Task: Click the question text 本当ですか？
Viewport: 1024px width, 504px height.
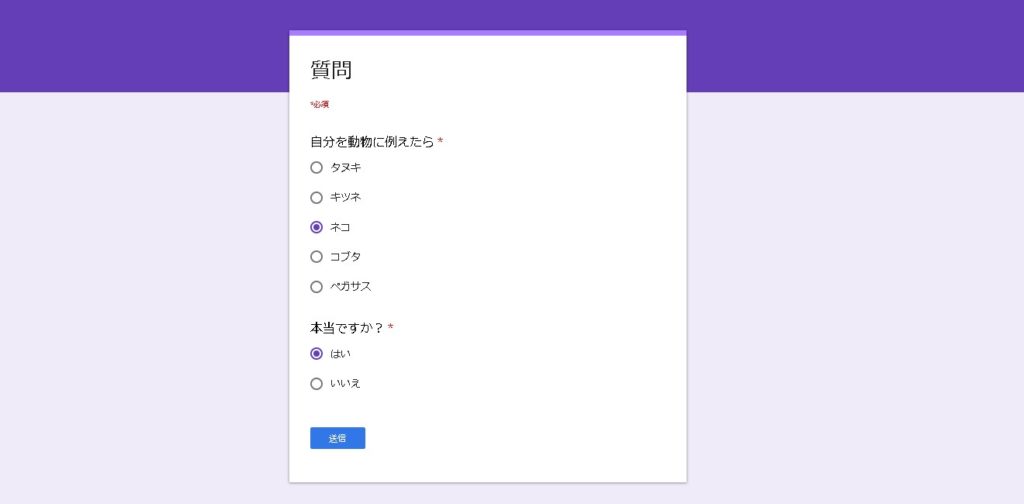Action: coord(347,328)
